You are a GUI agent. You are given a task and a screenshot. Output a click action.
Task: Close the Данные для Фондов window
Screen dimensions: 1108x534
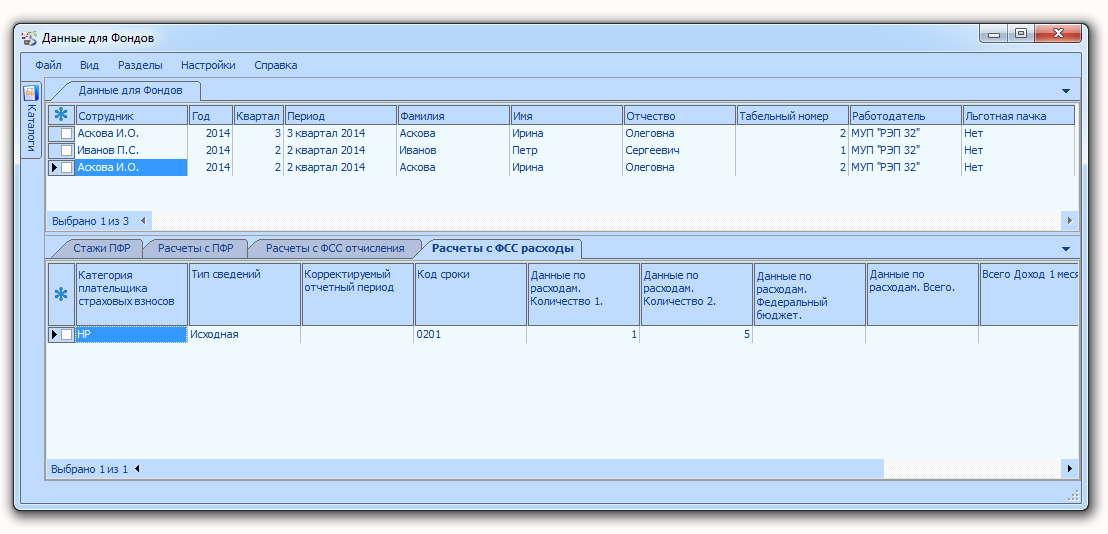tap(1058, 33)
